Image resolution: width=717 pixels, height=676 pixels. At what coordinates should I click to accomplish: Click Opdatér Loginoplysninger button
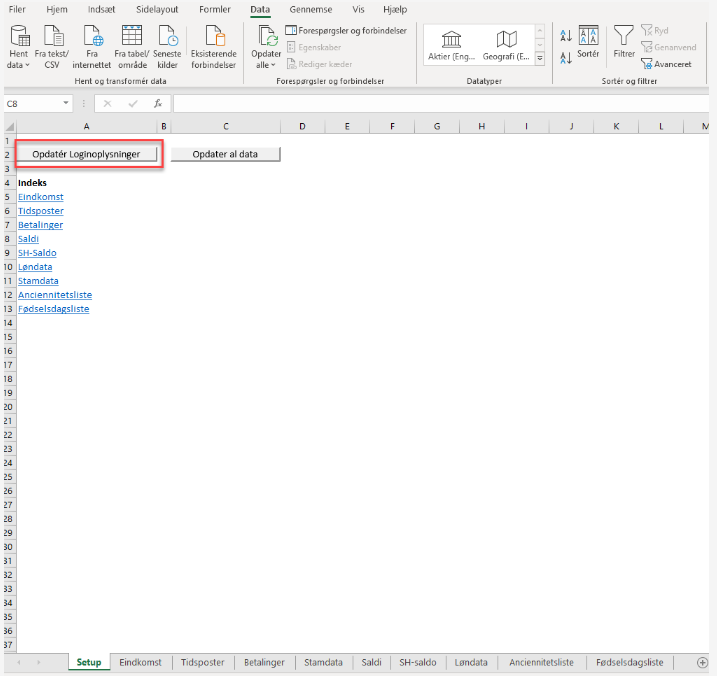[86, 154]
